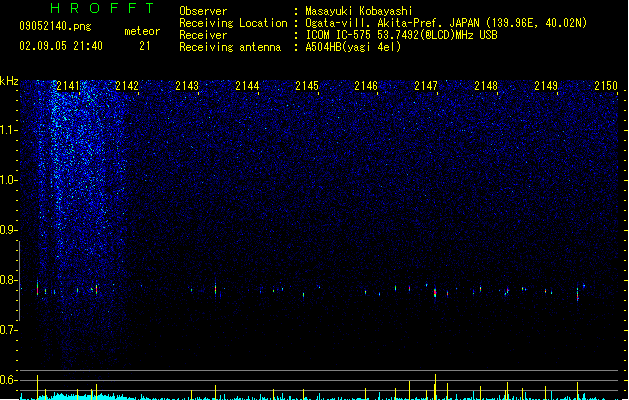Click the 2146 time marker

[x=366, y=86]
